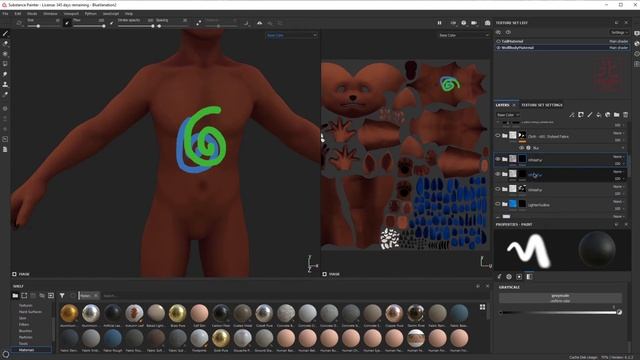640x360 pixels.
Task: Open Display Settings icon on right edge
Action: [637, 33]
